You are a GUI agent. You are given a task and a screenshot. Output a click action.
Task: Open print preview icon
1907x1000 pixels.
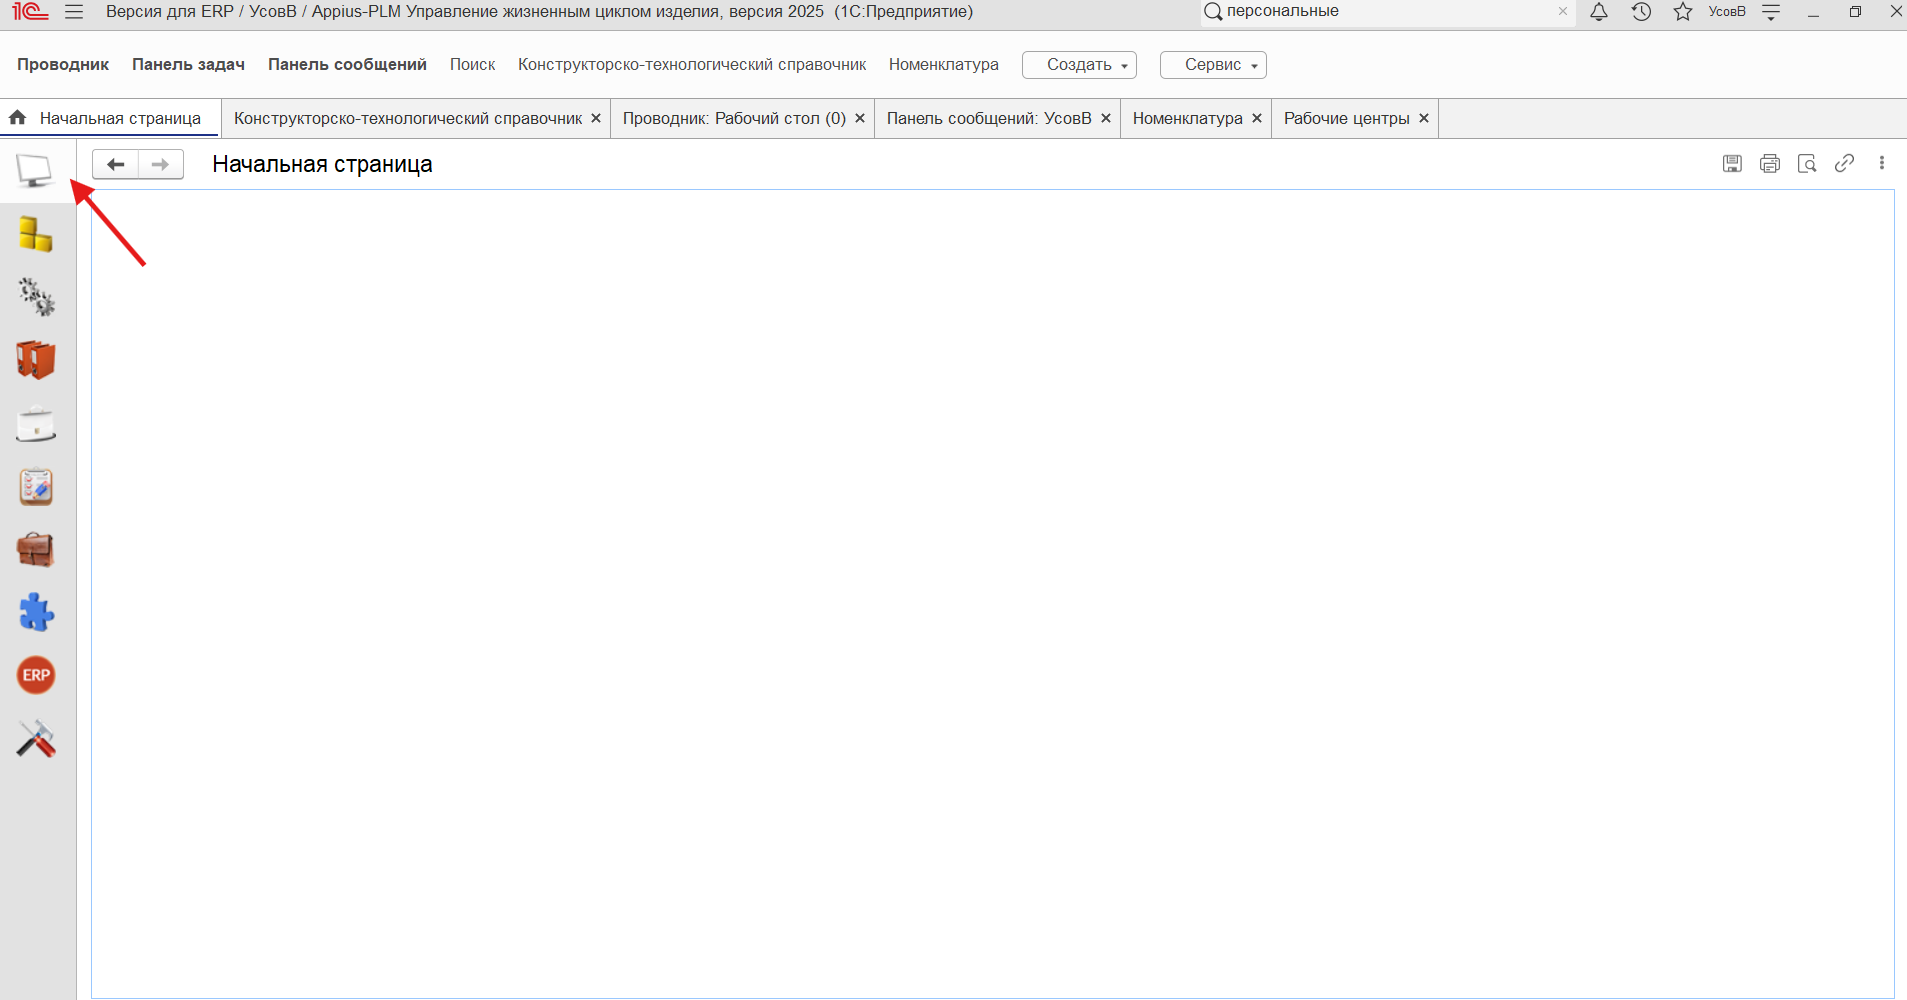pos(1807,164)
